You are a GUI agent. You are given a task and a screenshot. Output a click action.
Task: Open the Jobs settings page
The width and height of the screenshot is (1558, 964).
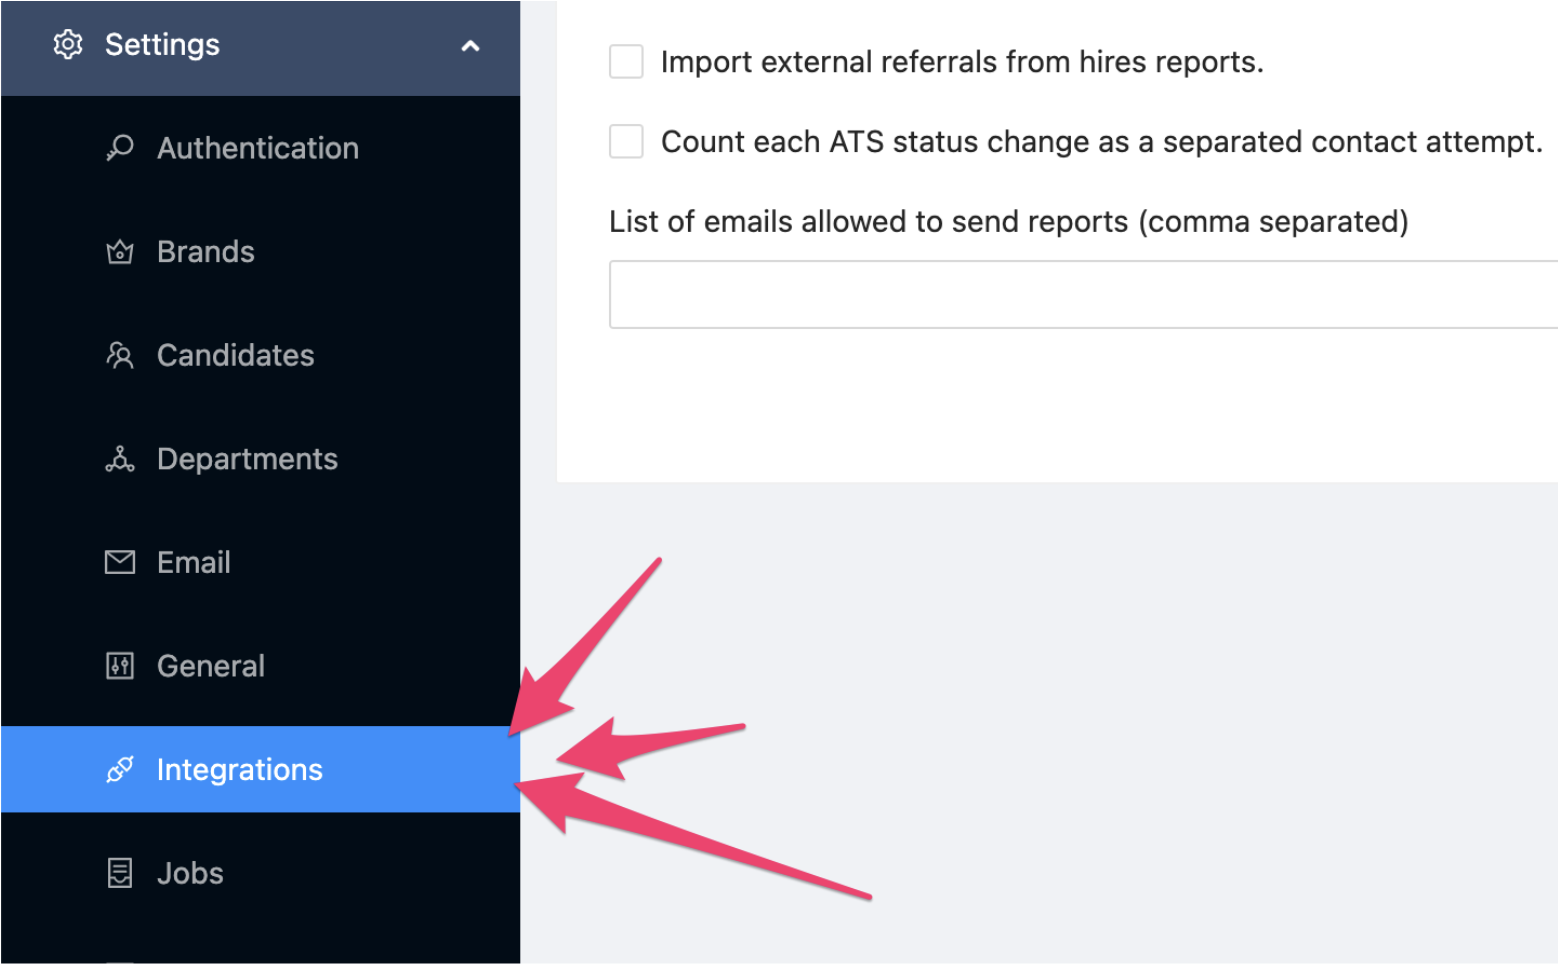pyautogui.click(x=189, y=872)
